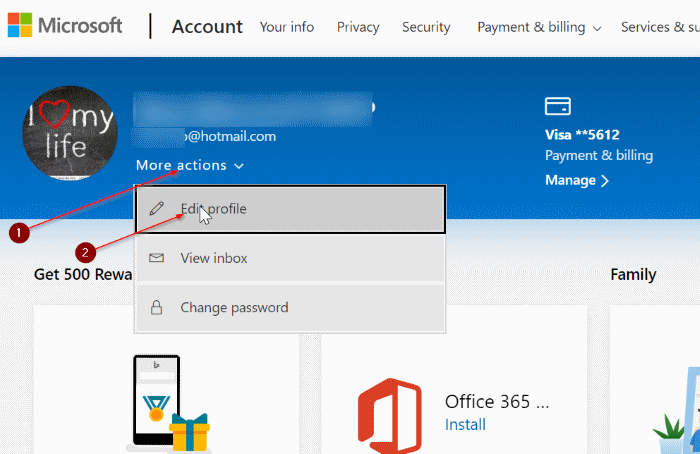The width and height of the screenshot is (700, 454).
Task: Click the Visa **5612 text
Action: click(582, 135)
